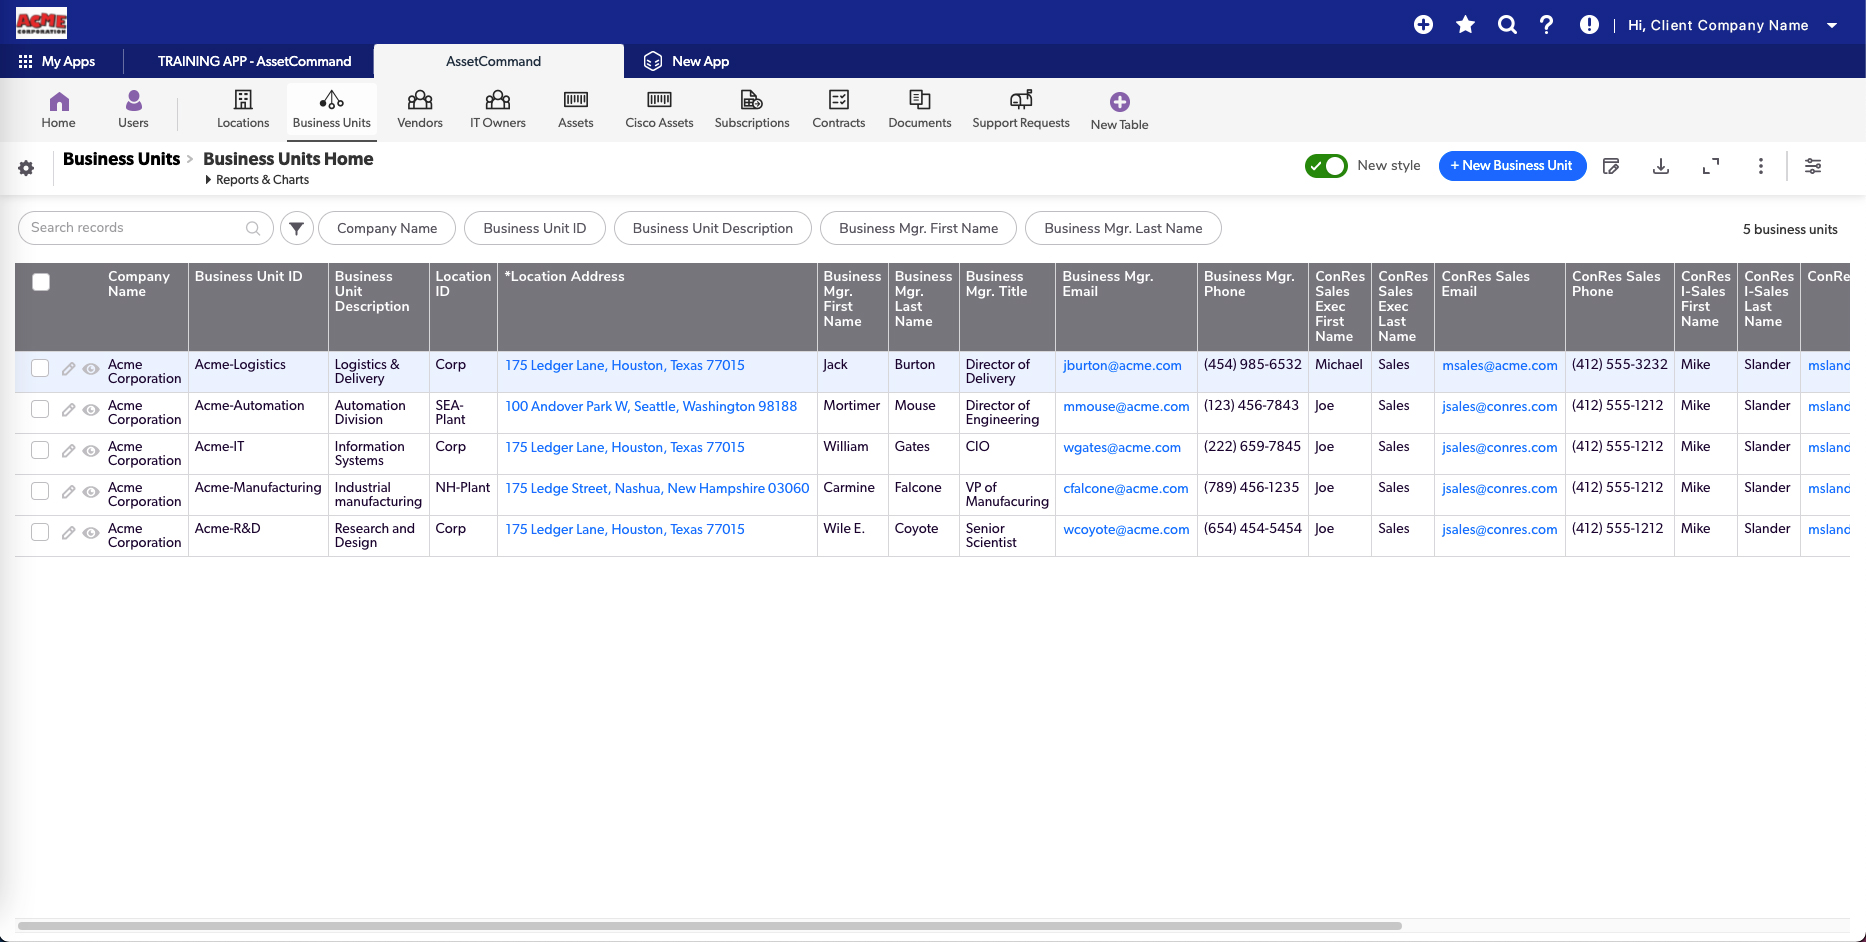
Task: Open 100 Andover Park W Seattle address link
Action: (651, 406)
